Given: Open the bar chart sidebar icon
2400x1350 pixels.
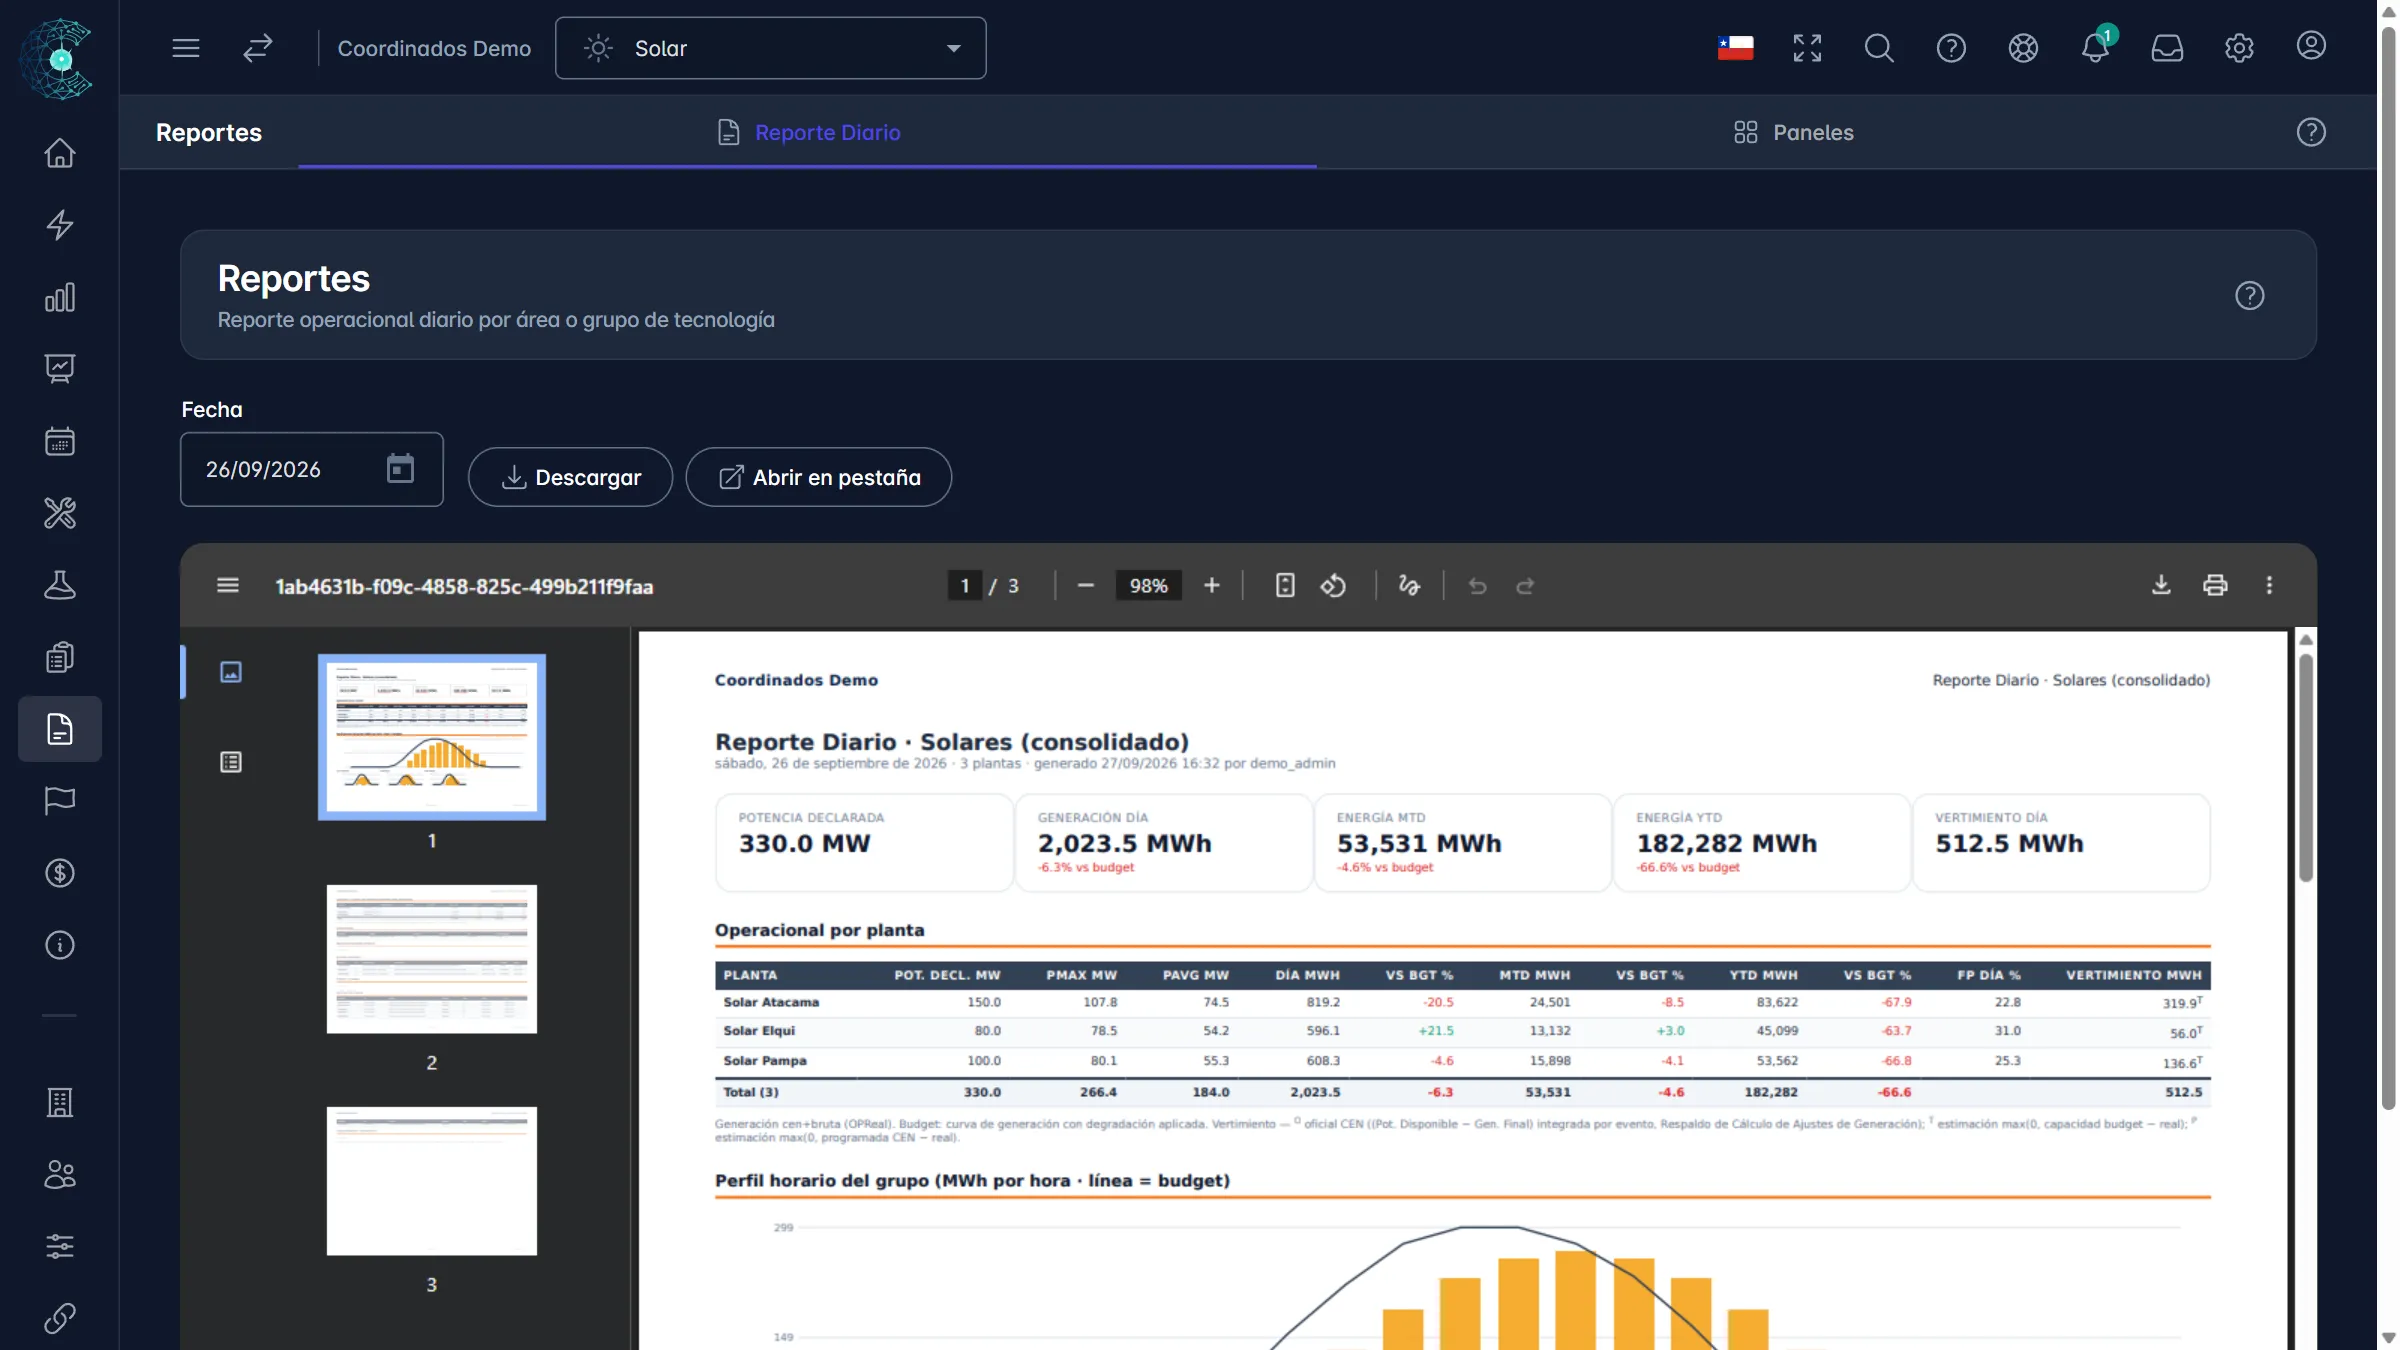Looking at the screenshot, I should pos(60,297).
